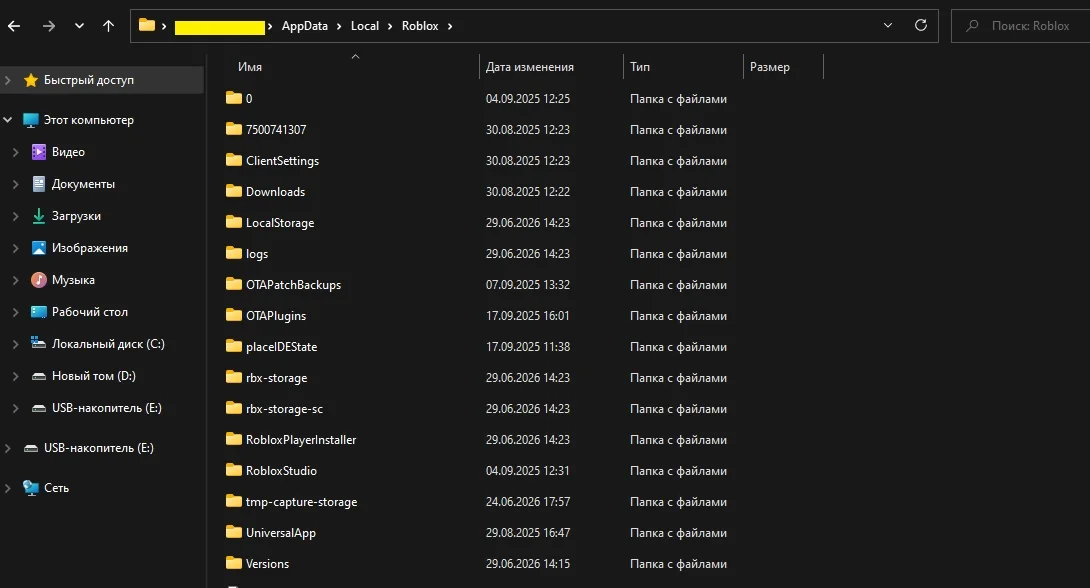Select the placeIDEState folder name
The image size is (1090, 588).
click(282, 347)
